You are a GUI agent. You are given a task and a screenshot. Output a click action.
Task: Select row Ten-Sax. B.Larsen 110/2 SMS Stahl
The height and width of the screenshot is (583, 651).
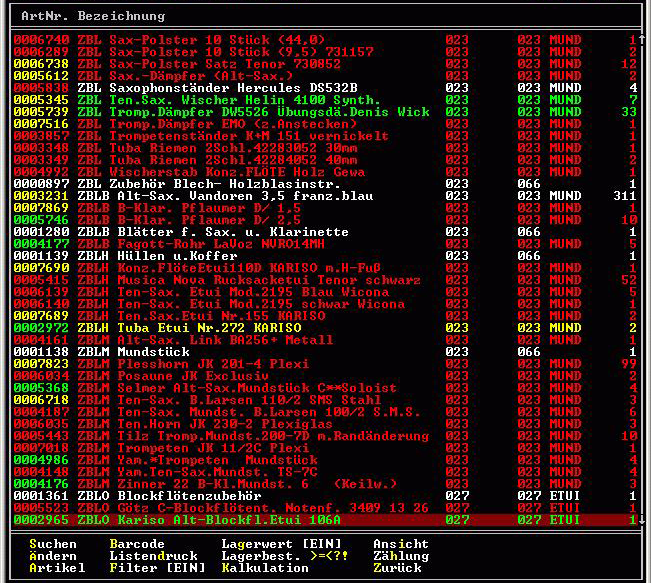[325, 400]
